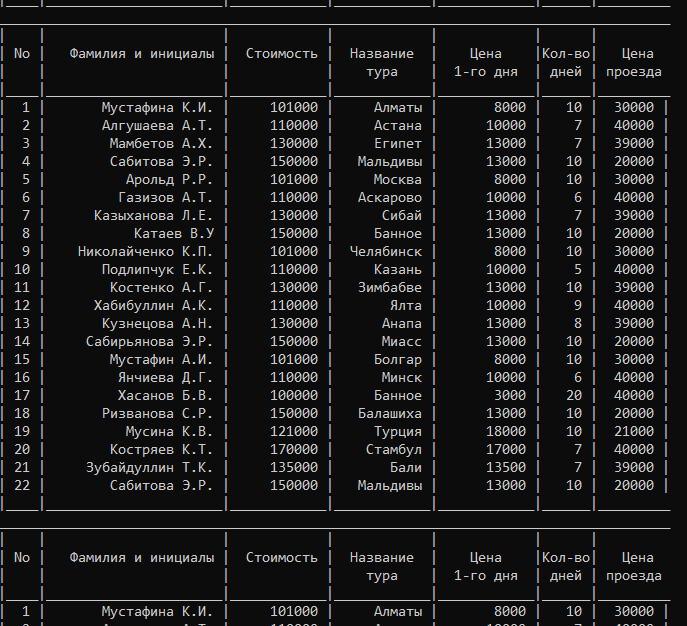Select Казыханова Л.Е. in the list
687x626 pixels.
pos(153,216)
